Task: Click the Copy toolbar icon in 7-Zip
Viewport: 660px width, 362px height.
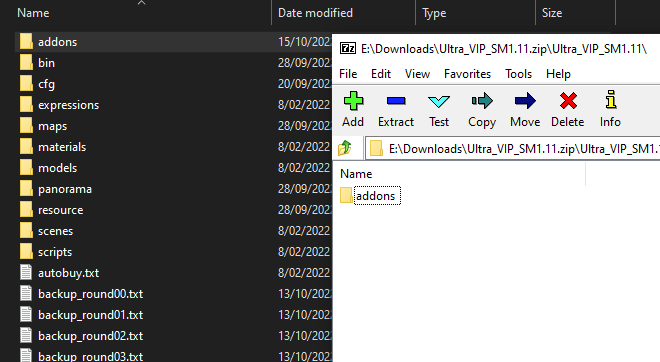Action: click(x=482, y=101)
